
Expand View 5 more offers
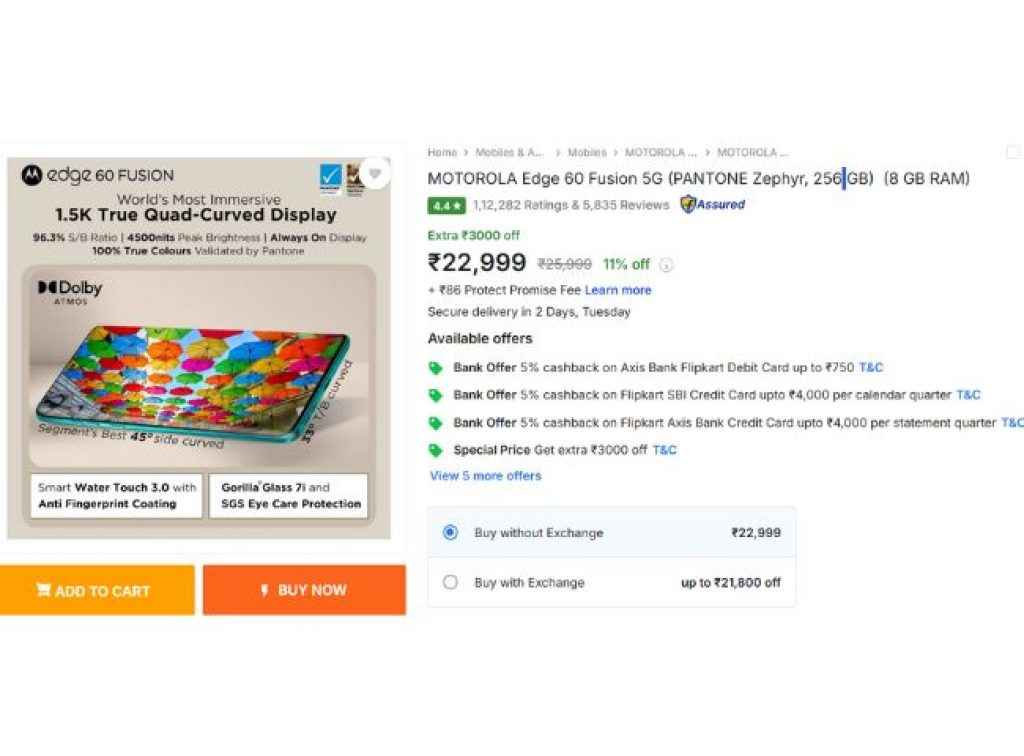click(x=485, y=476)
